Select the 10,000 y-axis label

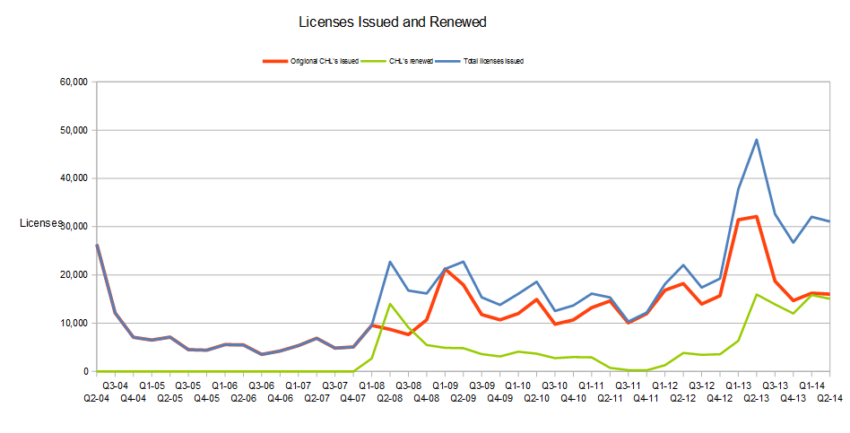click(75, 324)
